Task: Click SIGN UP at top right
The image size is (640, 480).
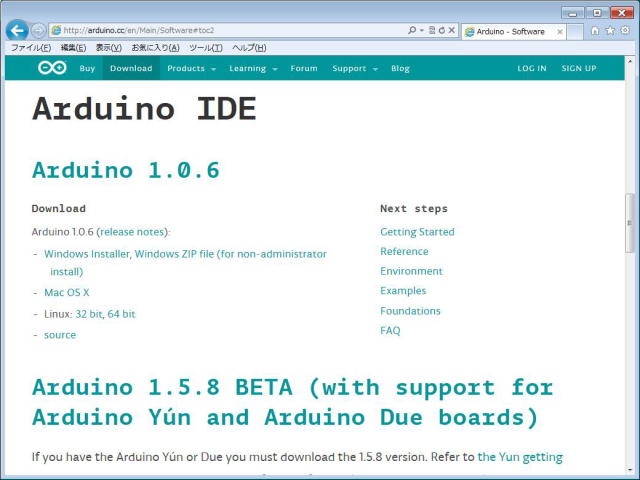Action: click(579, 68)
